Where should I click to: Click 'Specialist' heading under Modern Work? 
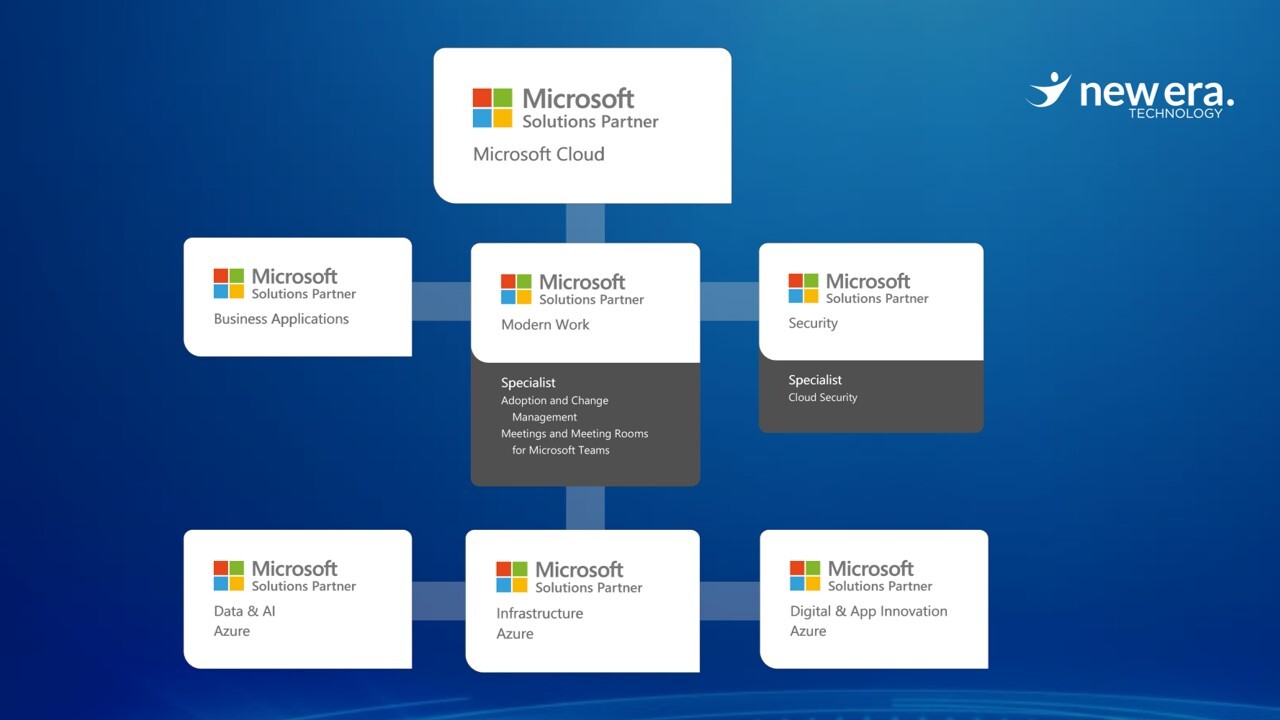click(x=528, y=382)
